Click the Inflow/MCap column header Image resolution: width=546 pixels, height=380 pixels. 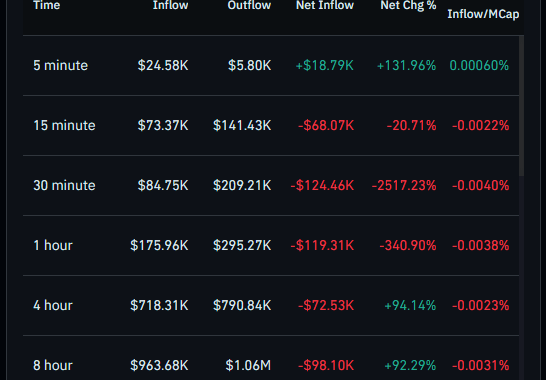coord(483,14)
